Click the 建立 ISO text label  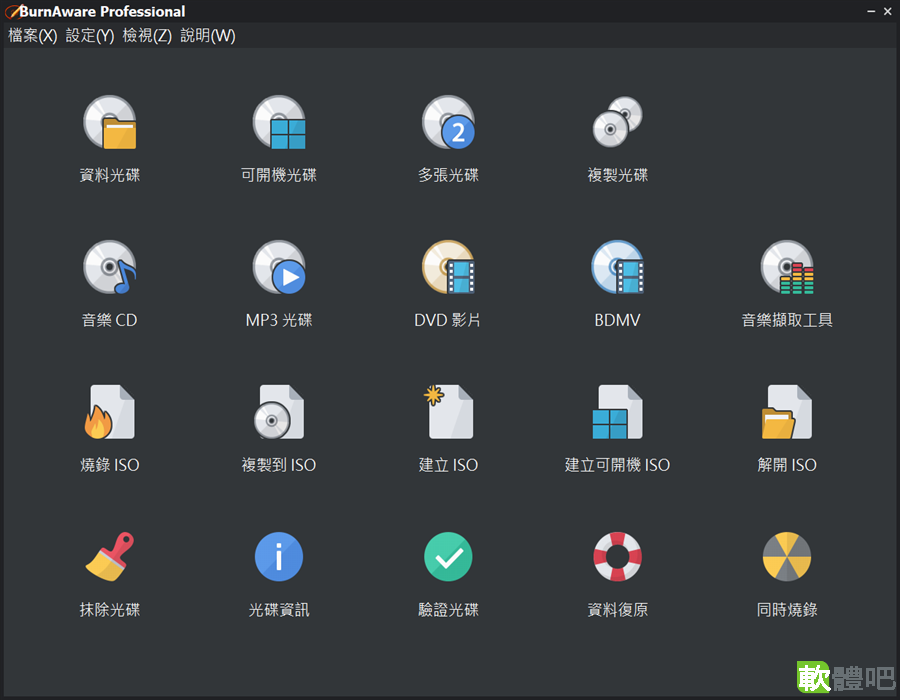448,465
